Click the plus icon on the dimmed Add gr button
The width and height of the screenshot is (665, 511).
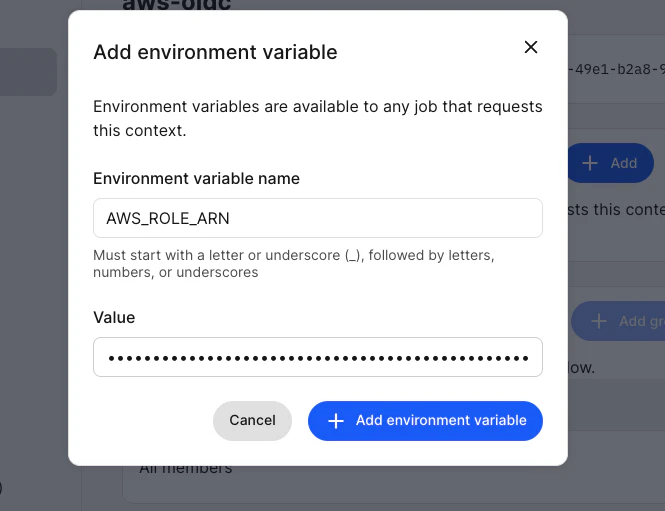pyautogui.click(x=599, y=321)
